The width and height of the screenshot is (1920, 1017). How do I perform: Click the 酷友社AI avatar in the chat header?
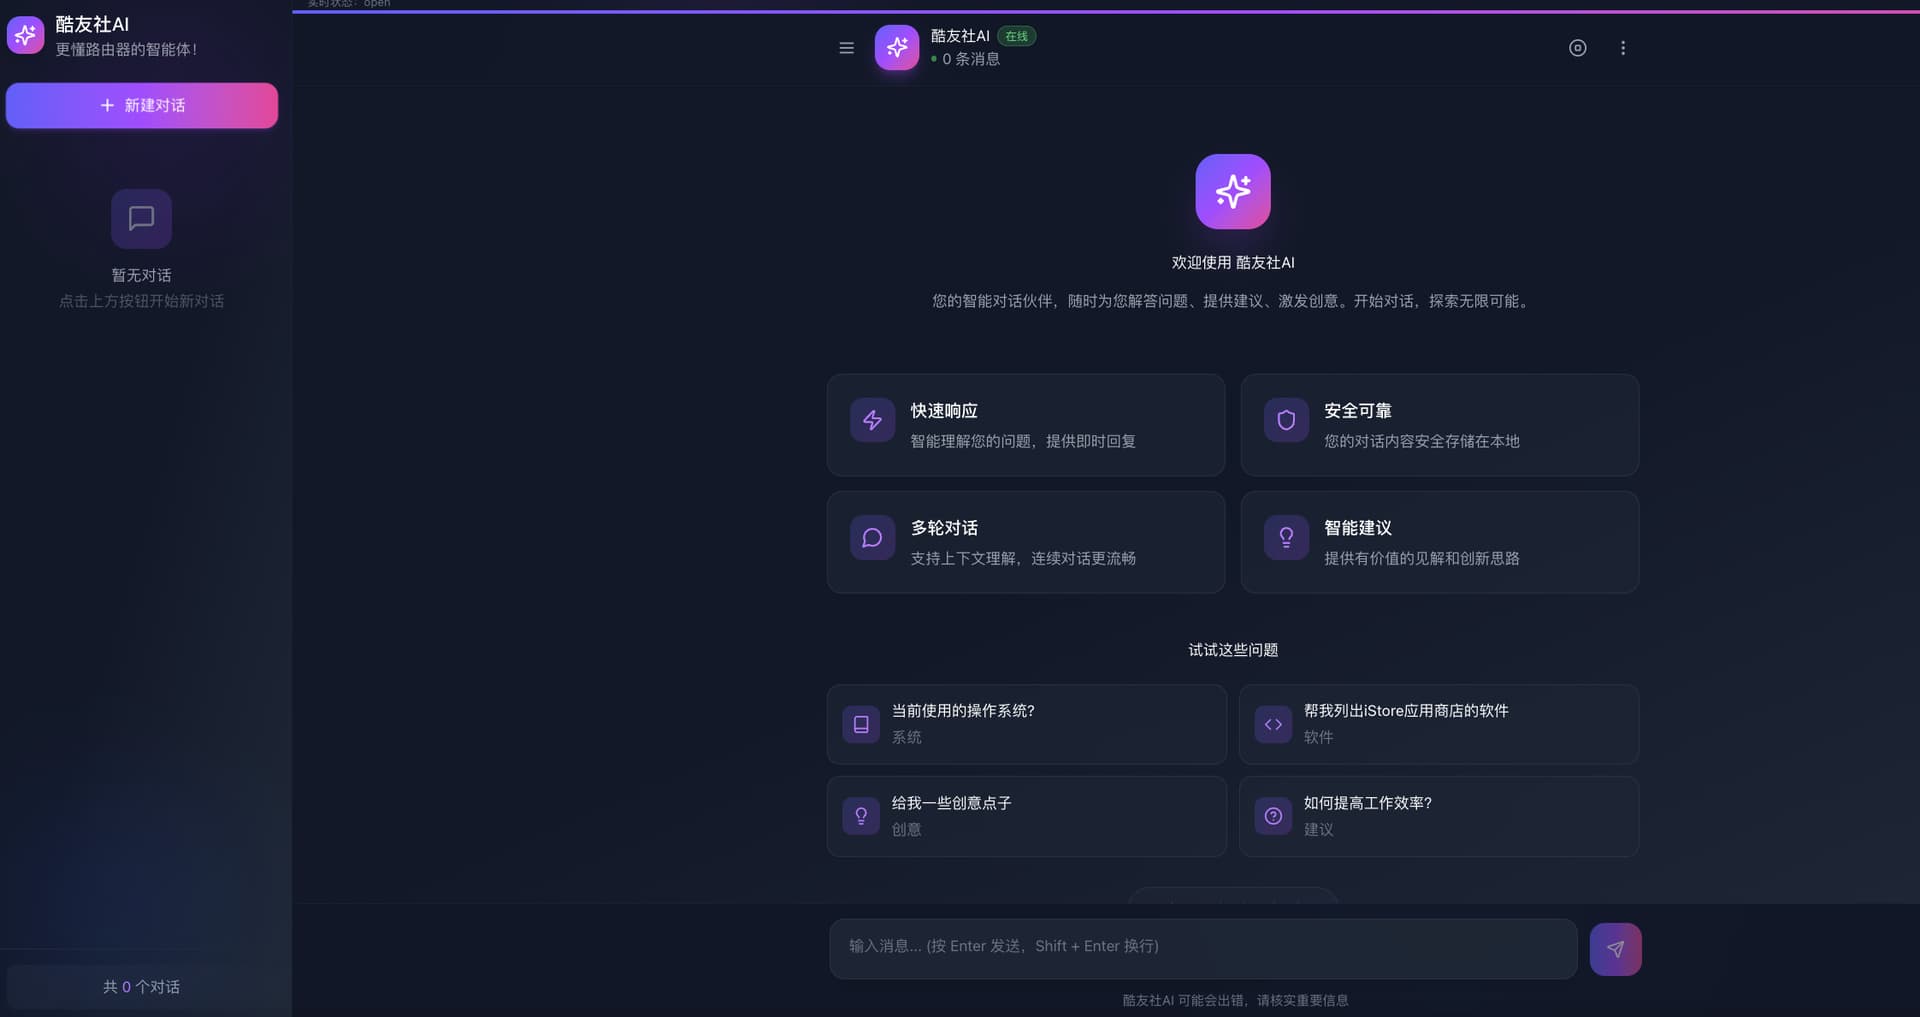click(x=897, y=48)
